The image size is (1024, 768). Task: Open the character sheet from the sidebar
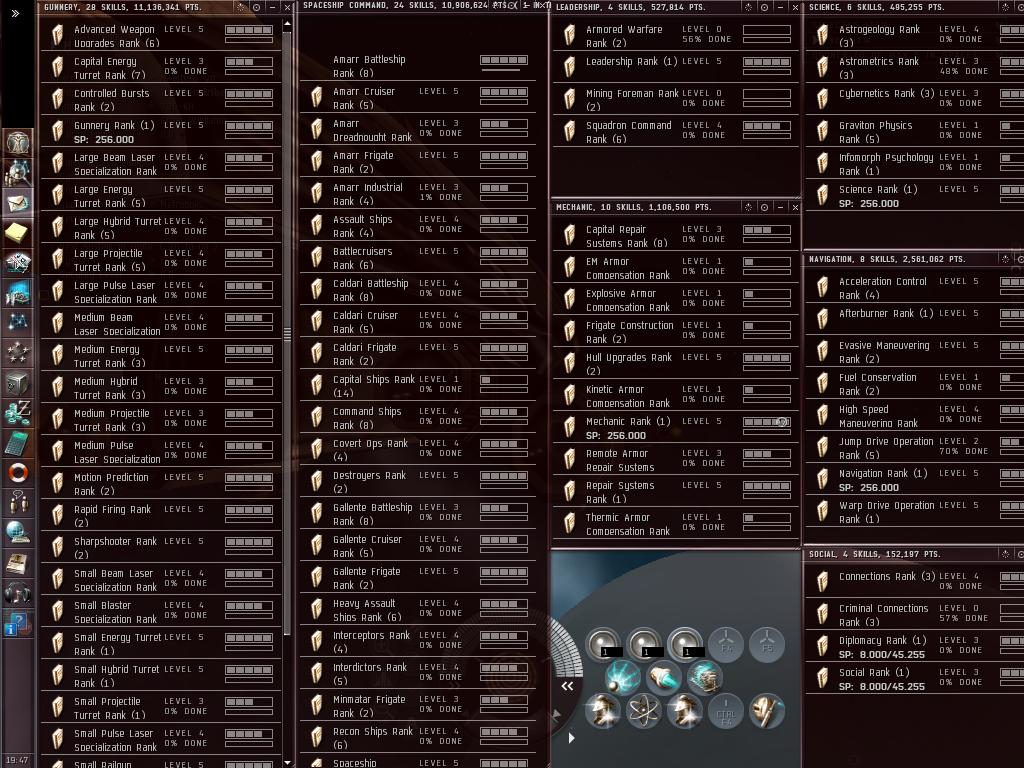point(18,142)
